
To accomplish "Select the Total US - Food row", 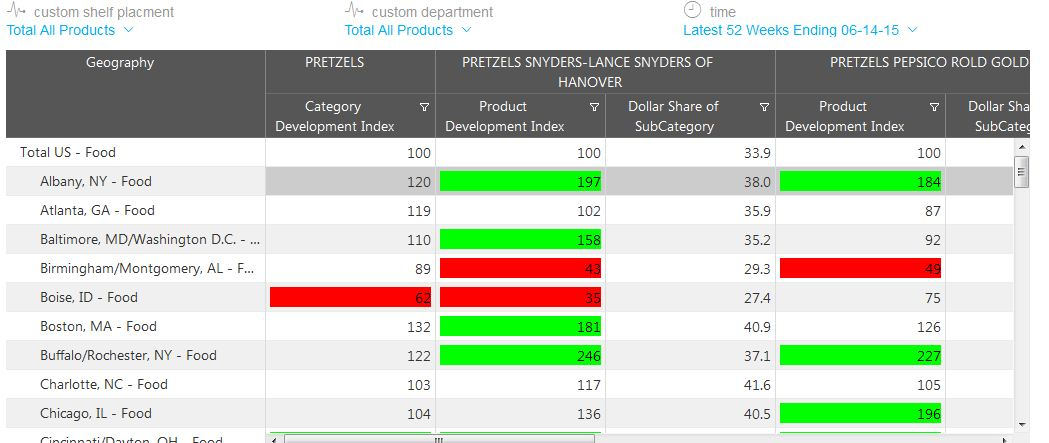I will [x=68, y=153].
